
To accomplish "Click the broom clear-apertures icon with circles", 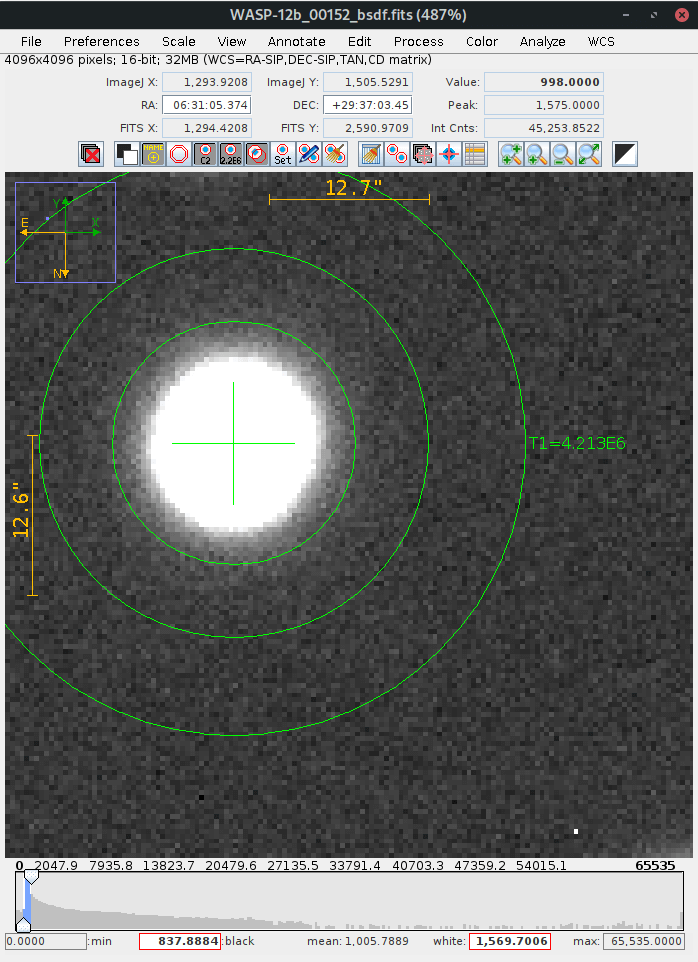I will pyautogui.click(x=335, y=153).
